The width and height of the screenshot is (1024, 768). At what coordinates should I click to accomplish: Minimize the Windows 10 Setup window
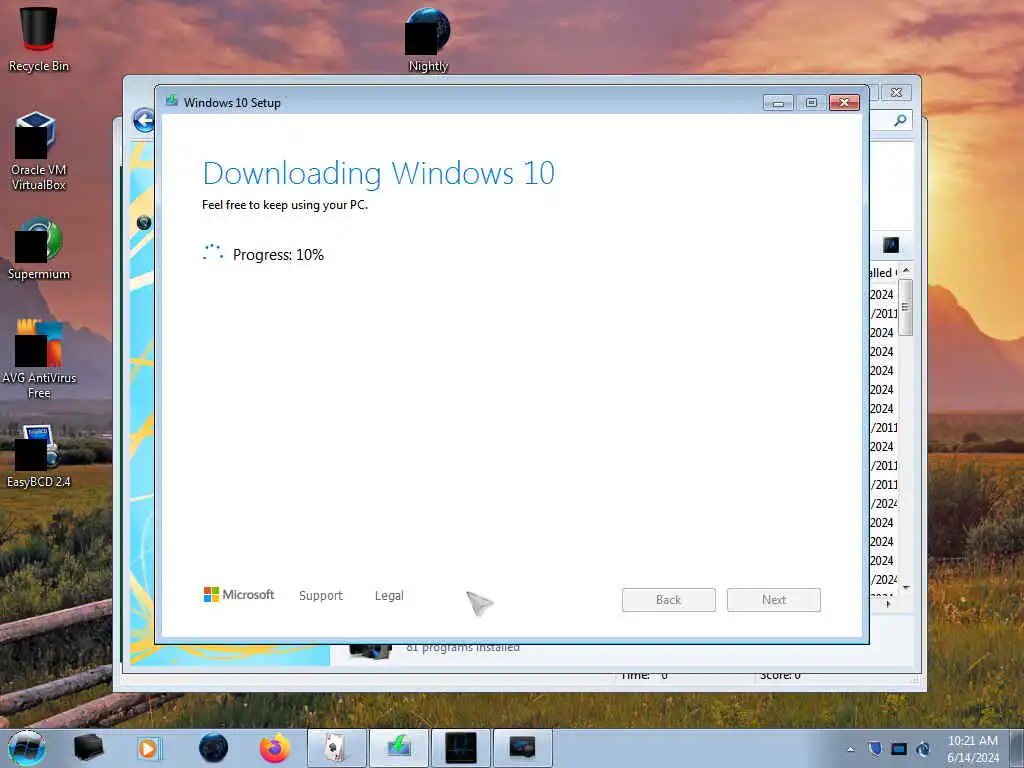coord(778,103)
